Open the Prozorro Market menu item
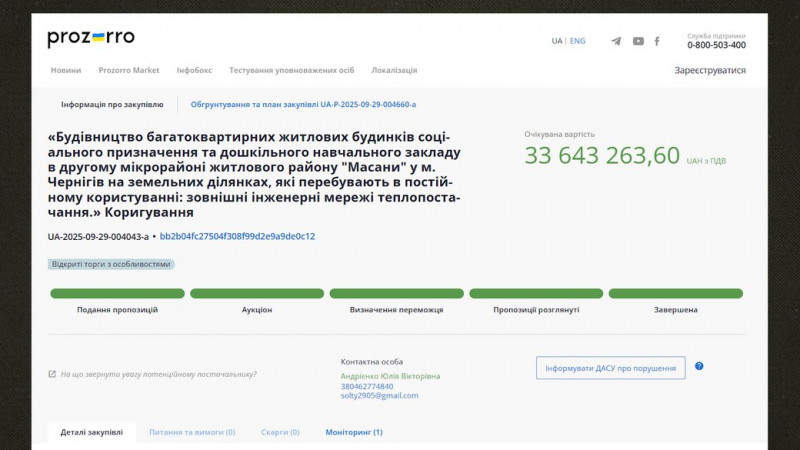This screenshot has width=800, height=450. pos(129,70)
